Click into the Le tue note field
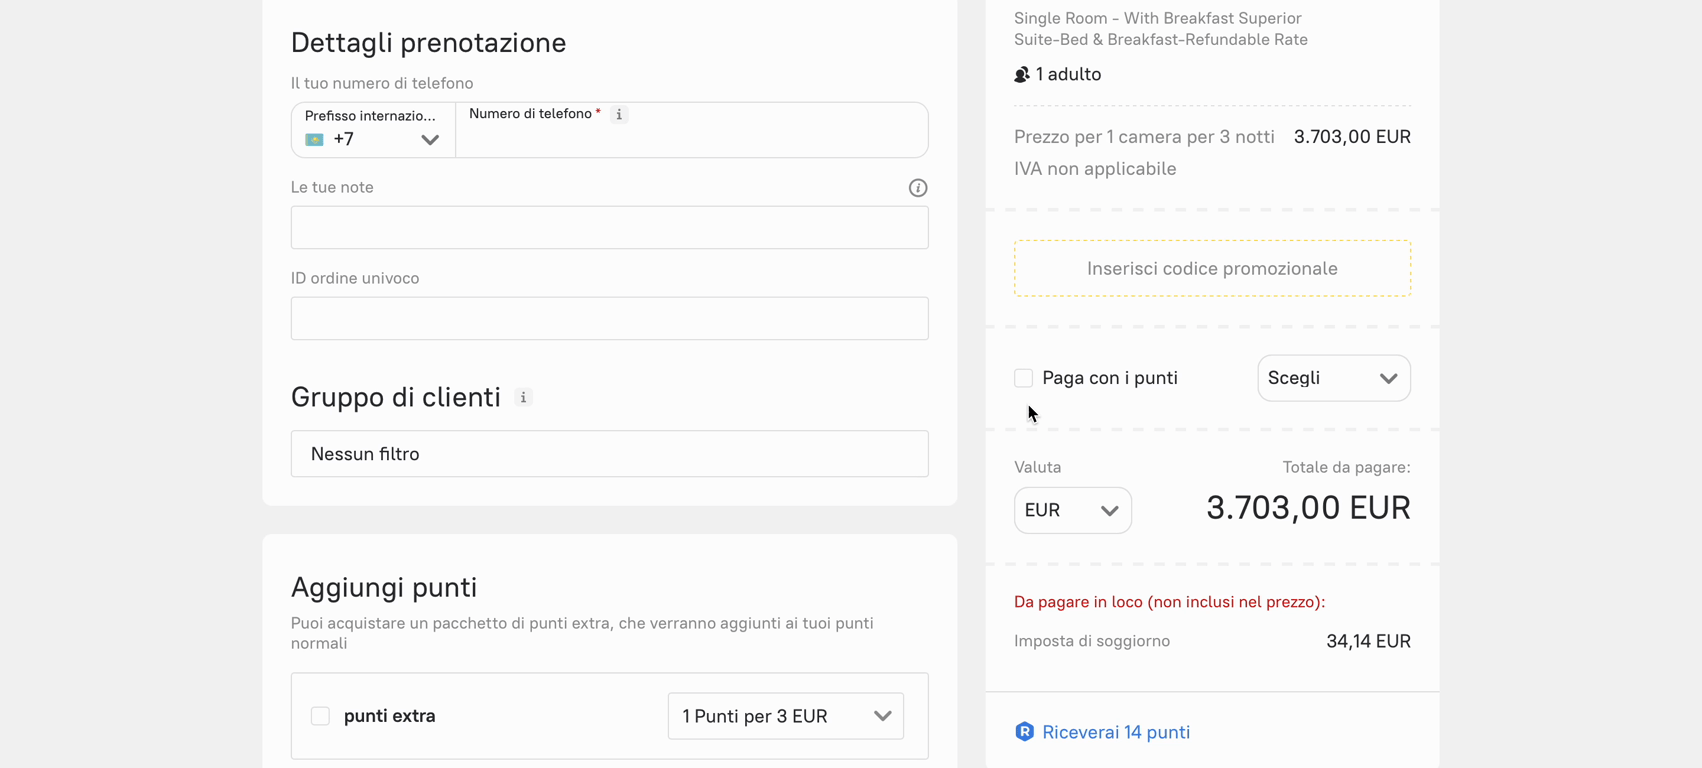Viewport: 1702px width, 768px height. (609, 228)
